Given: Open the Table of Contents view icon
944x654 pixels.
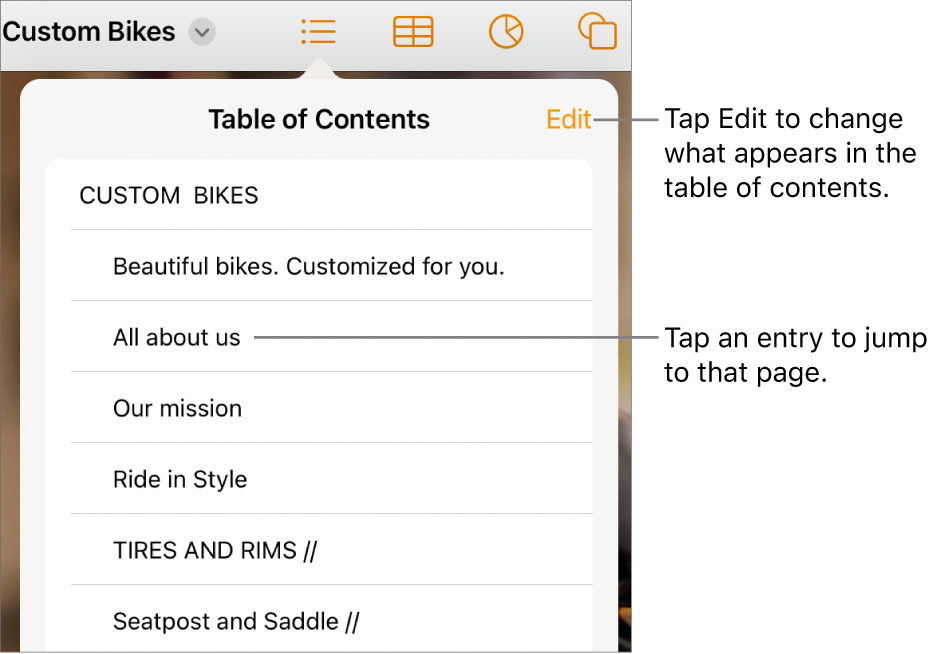Looking at the screenshot, I should click(318, 31).
